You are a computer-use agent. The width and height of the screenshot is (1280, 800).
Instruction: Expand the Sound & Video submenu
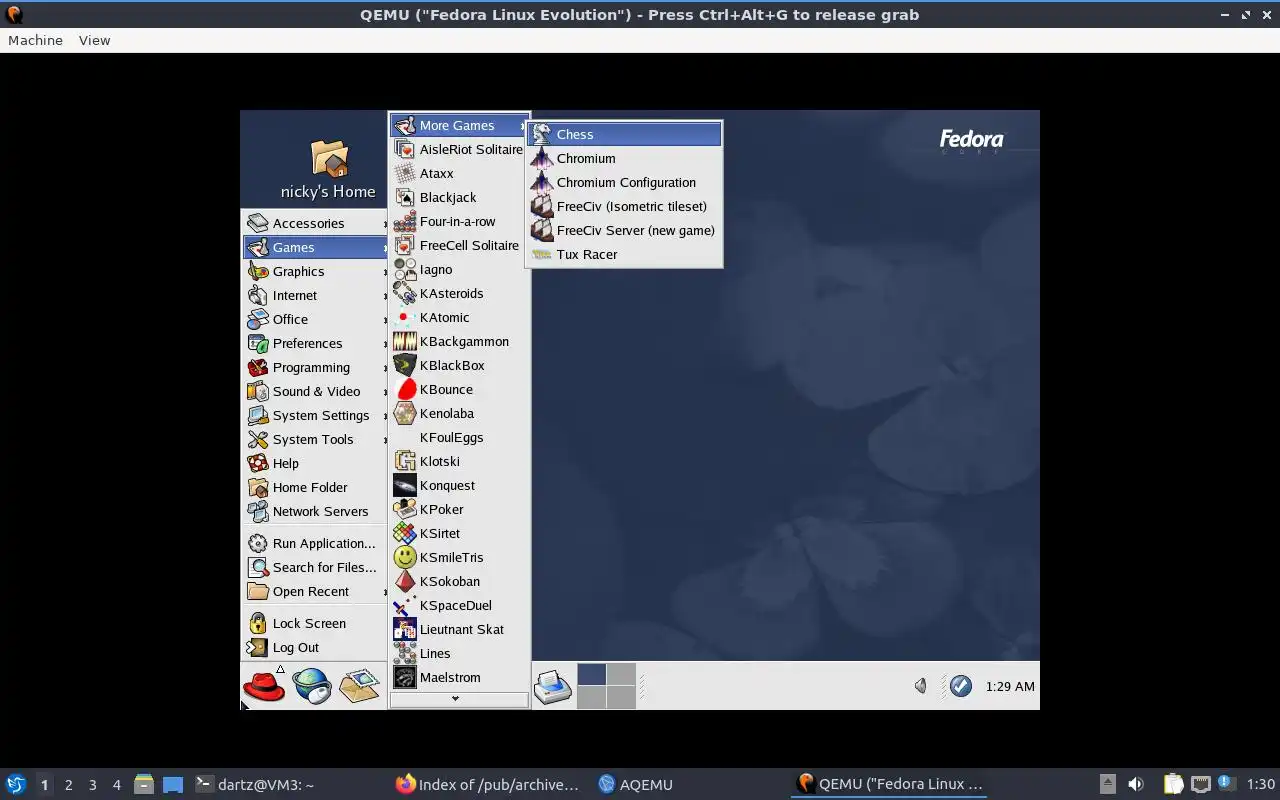pyautogui.click(x=315, y=391)
